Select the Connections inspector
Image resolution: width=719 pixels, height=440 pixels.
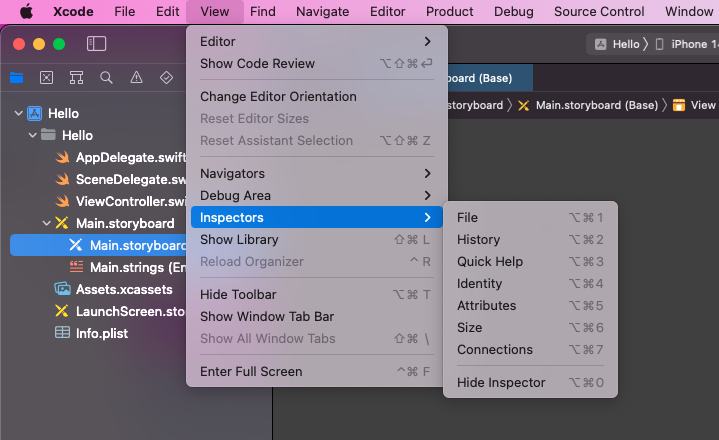coord(530,349)
